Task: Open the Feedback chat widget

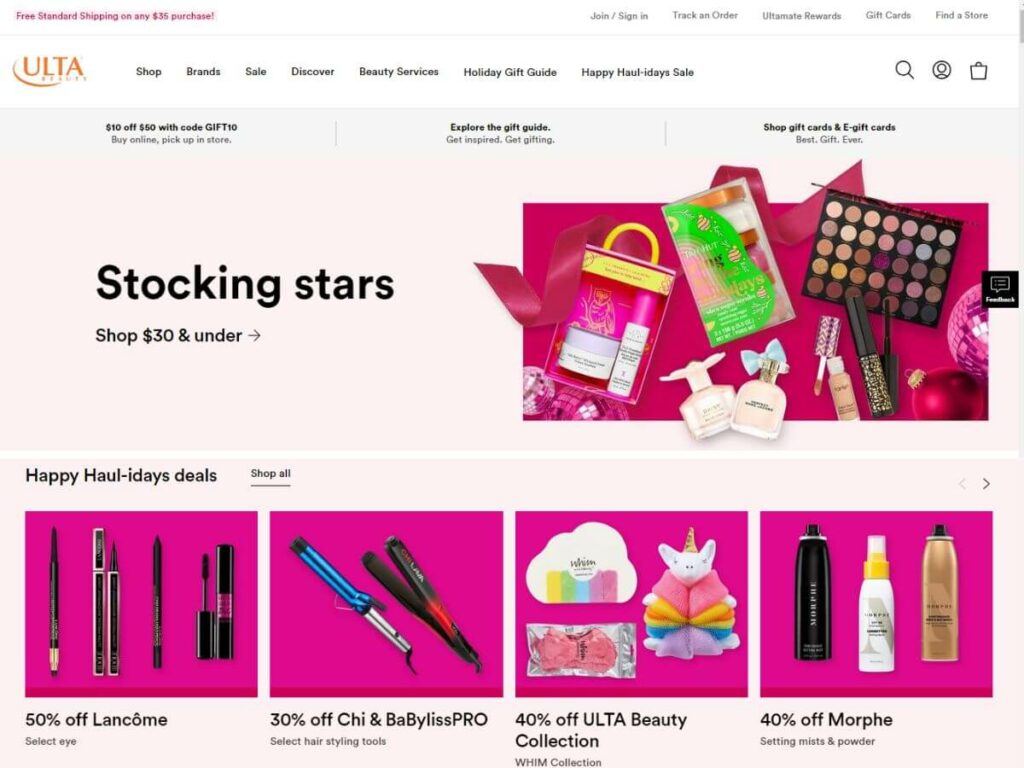Action: coord(1000,289)
